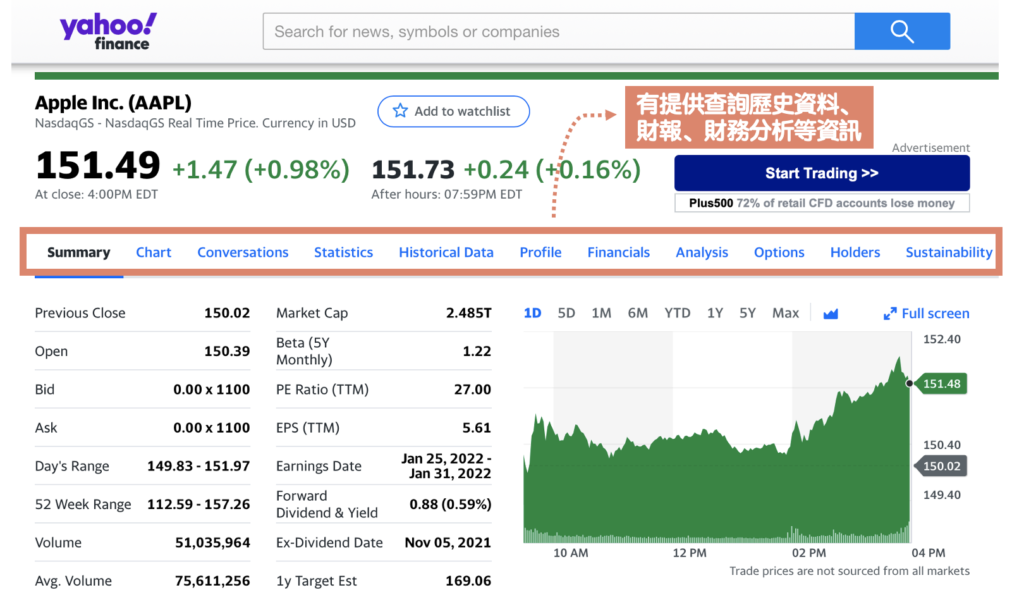1024x602 pixels.
Task: Click the Yahoo Finance logo
Action: point(108,31)
